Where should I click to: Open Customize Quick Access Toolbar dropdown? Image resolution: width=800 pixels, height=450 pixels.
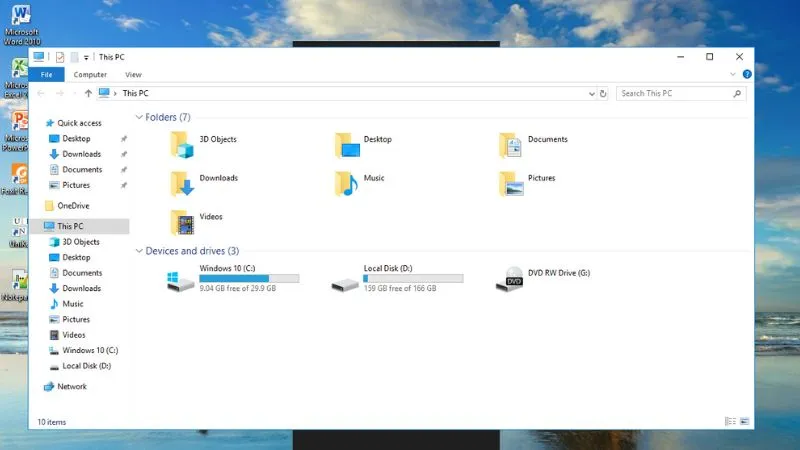(86, 58)
